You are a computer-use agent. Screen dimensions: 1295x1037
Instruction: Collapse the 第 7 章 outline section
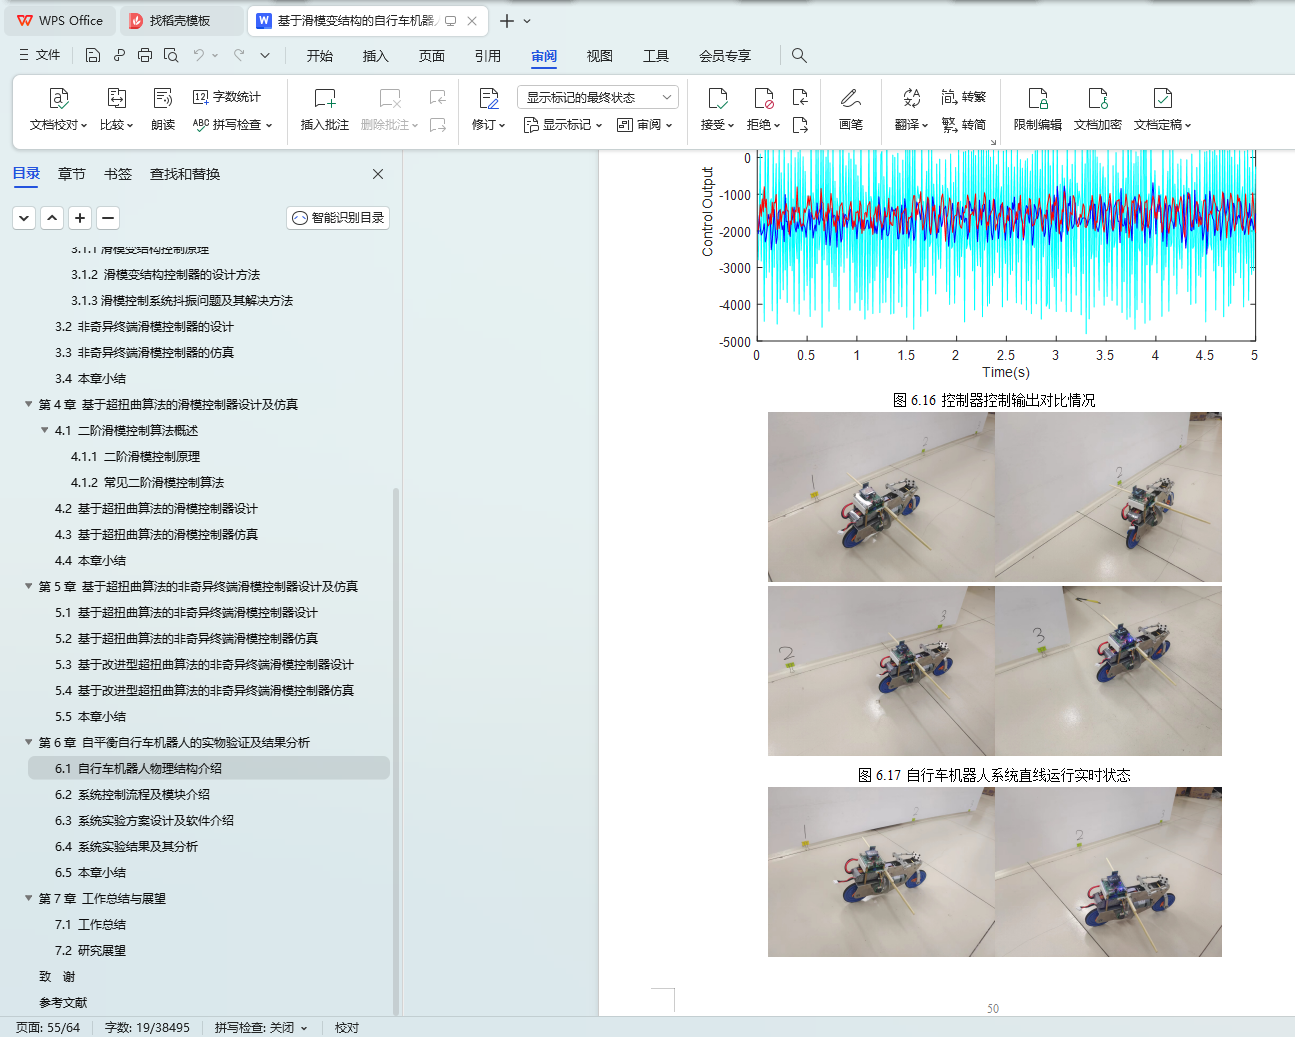(x=28, y=898)
